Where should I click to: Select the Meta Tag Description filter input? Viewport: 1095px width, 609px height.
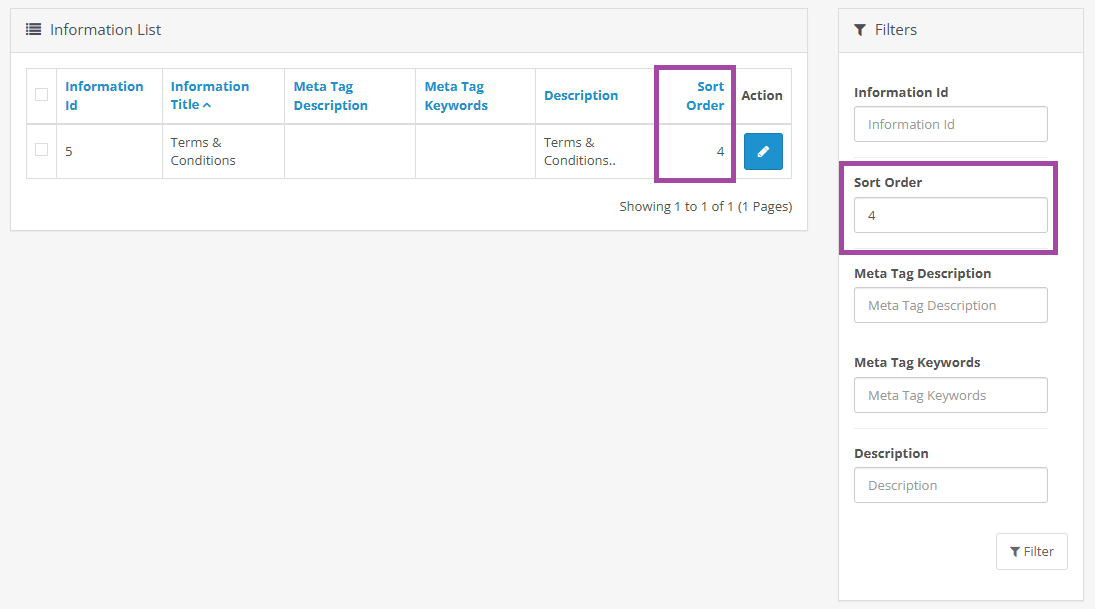coord(950,305)
